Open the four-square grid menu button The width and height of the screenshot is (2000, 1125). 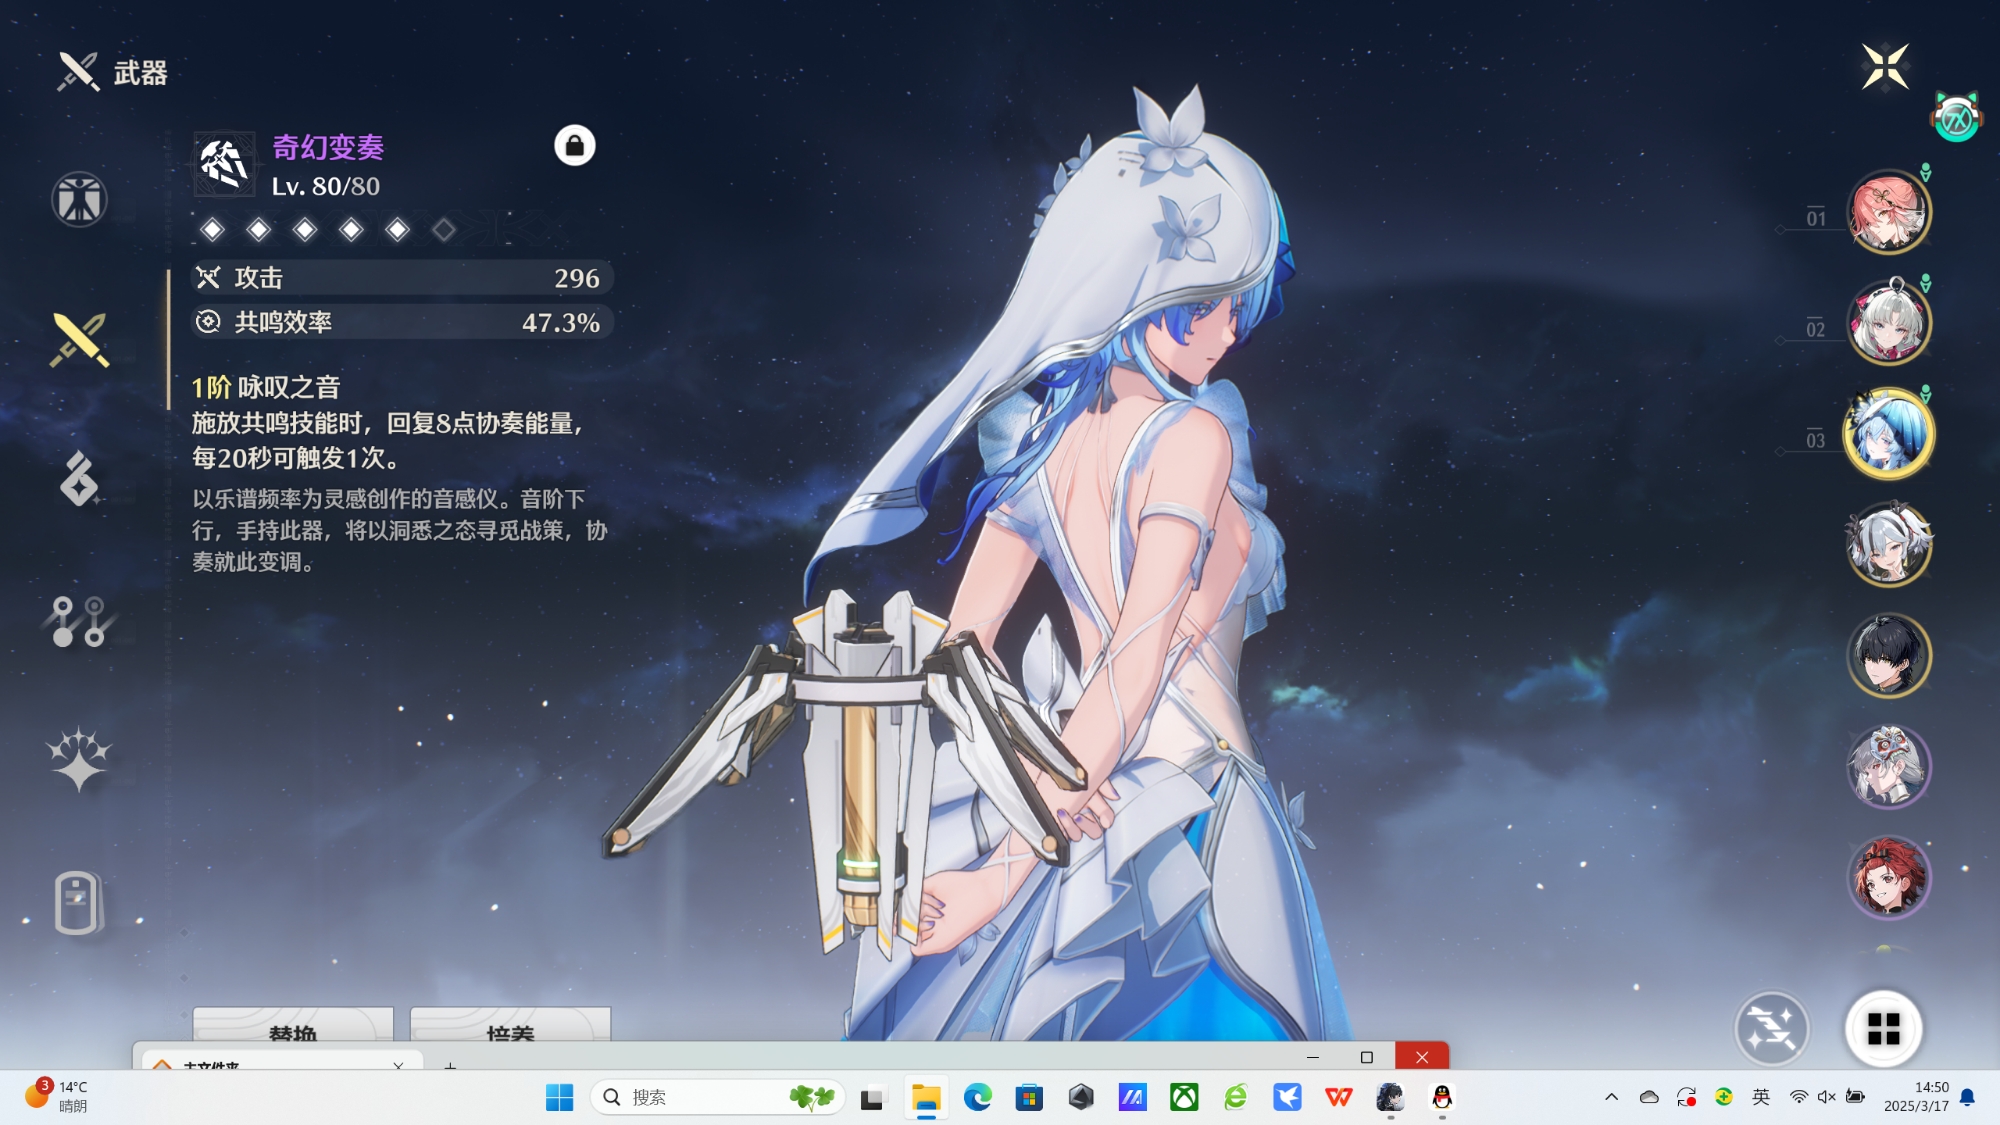(x=1883, y=1028)
